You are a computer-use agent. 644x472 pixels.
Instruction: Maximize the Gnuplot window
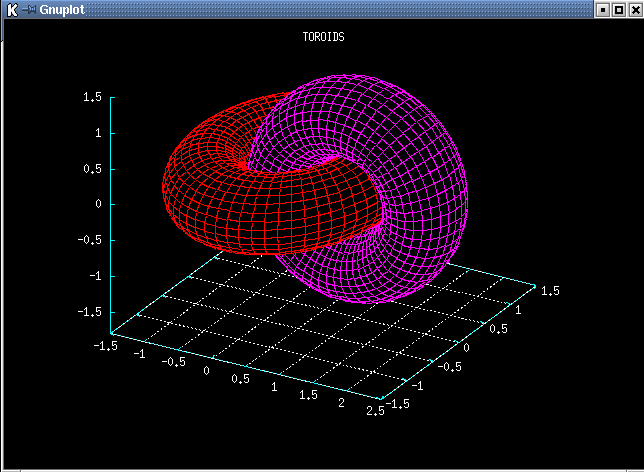pos(619,9)
